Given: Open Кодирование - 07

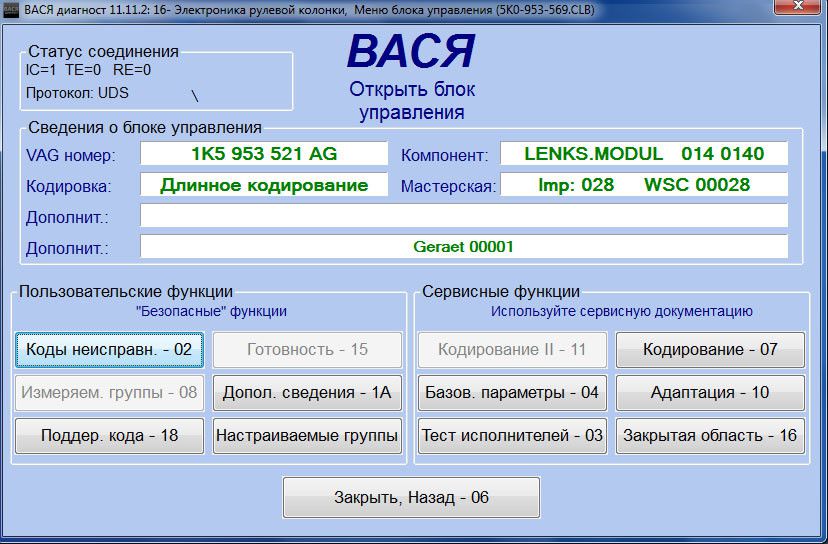Looking at the screenshot, I should pyautogui.click(x=710, y=350).
